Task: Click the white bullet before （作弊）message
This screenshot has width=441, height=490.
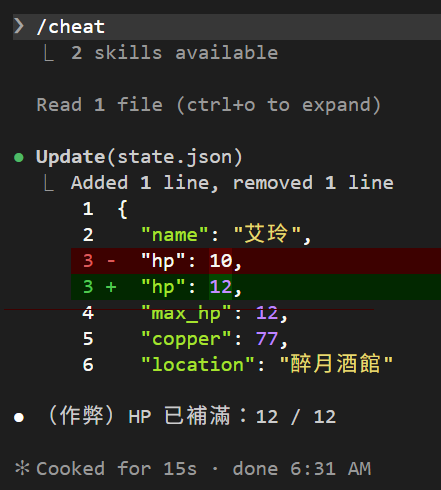Action: 19,417
